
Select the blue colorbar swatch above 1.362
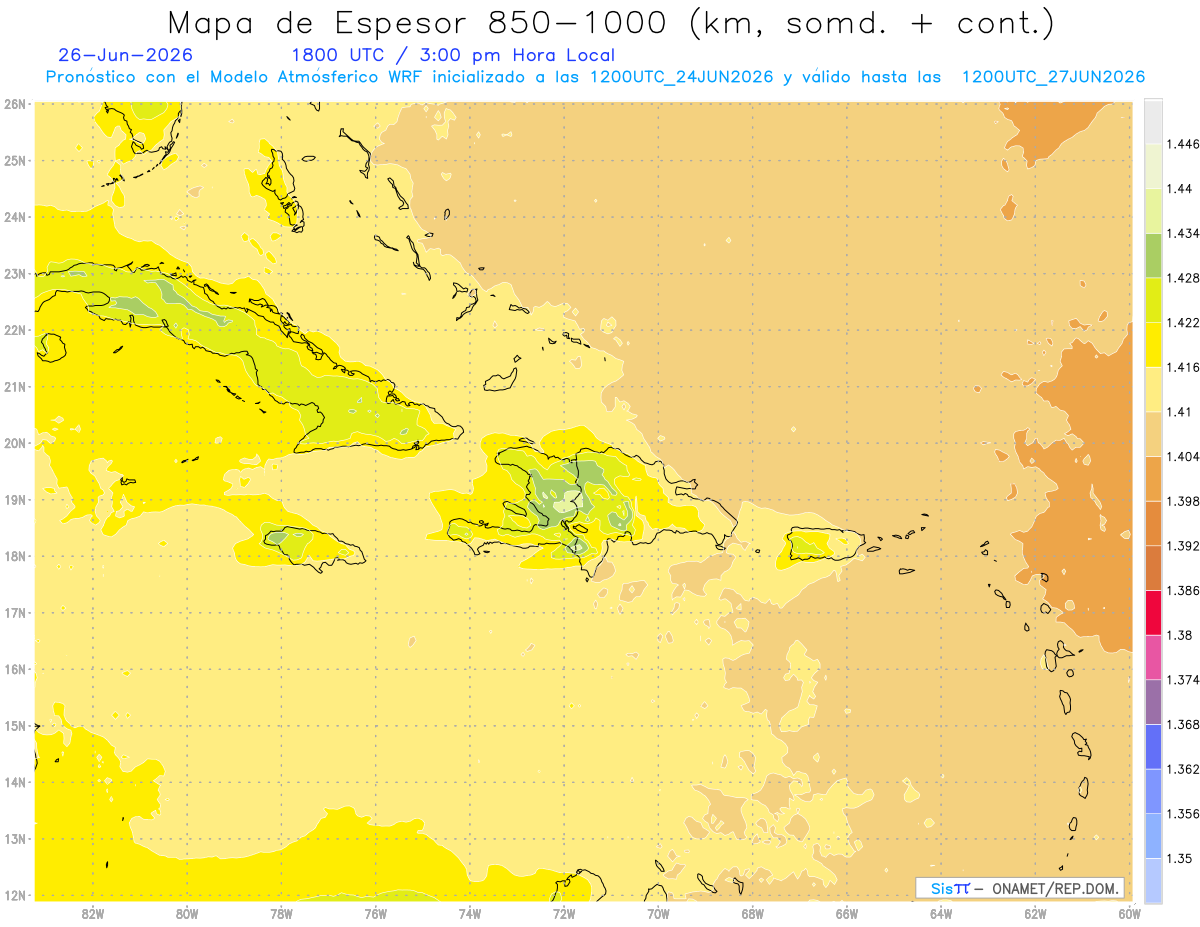point(1153,747)
